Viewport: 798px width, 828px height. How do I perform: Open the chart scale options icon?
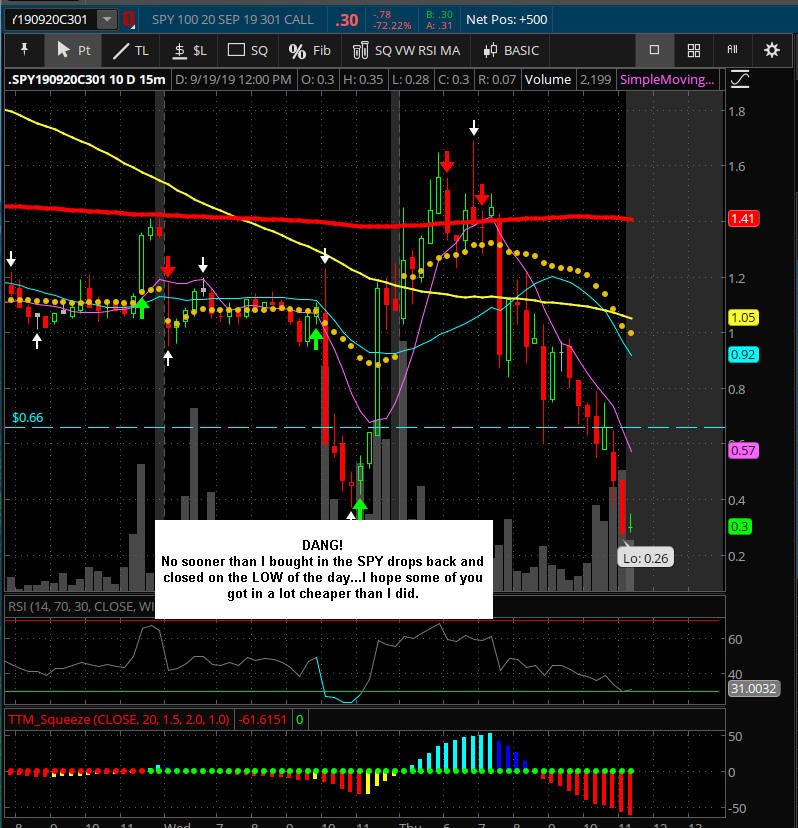[739, 80]
